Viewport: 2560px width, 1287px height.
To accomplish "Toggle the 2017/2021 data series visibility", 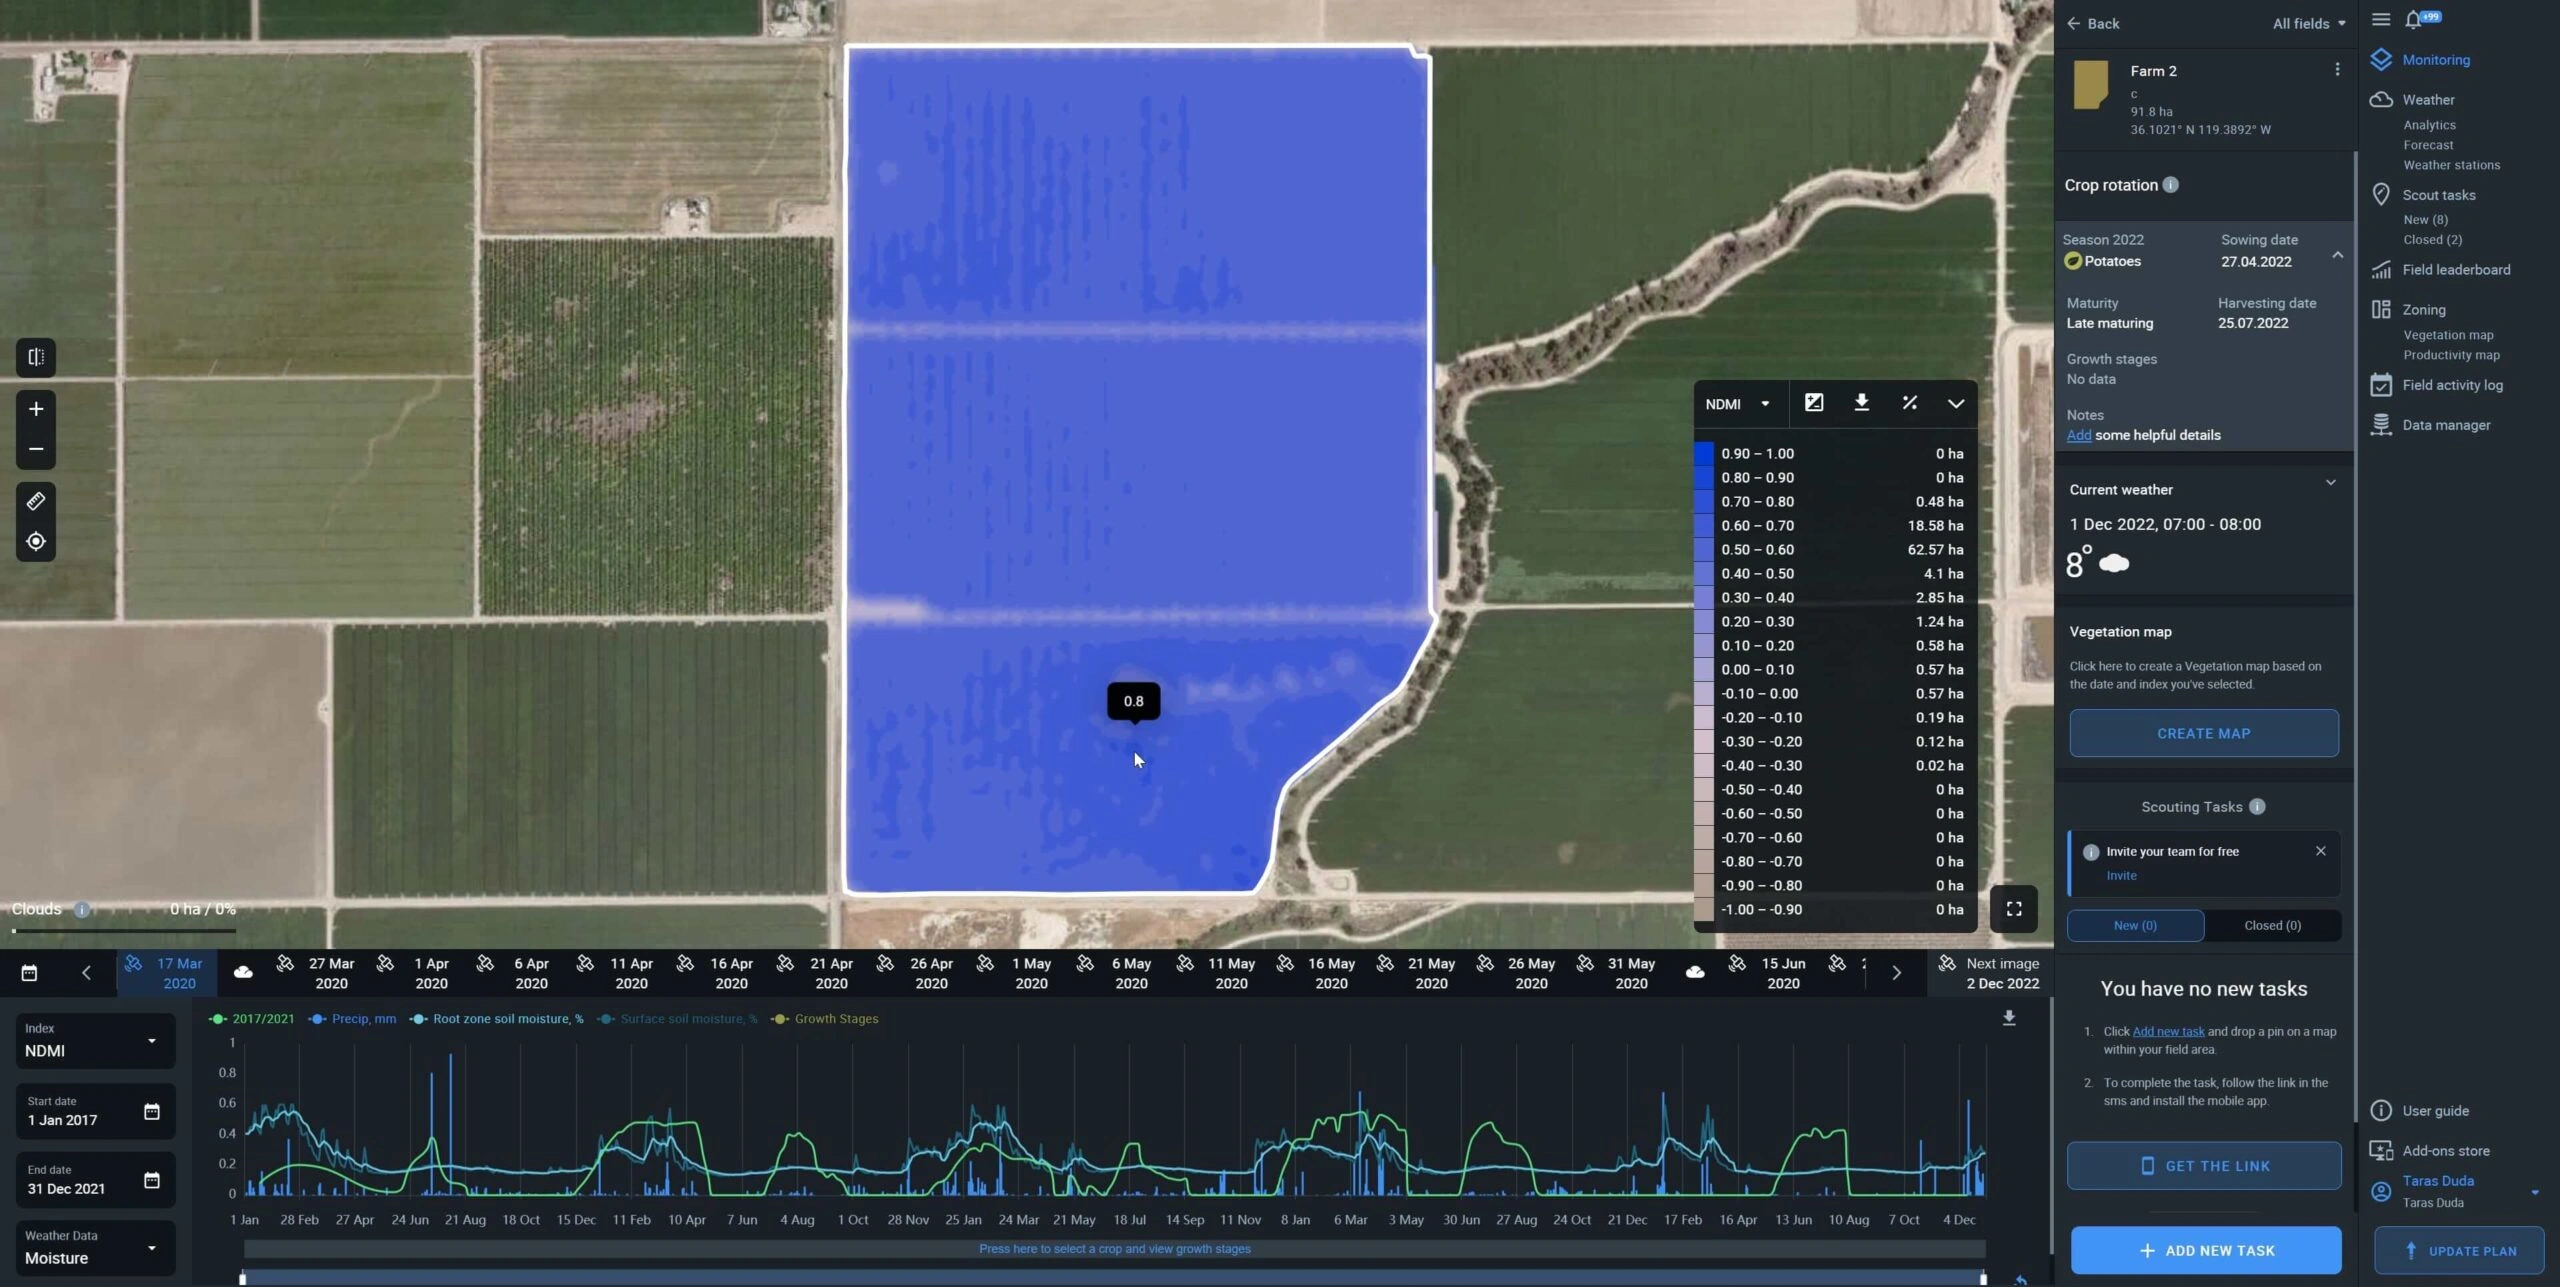I will pos(253,1018).
